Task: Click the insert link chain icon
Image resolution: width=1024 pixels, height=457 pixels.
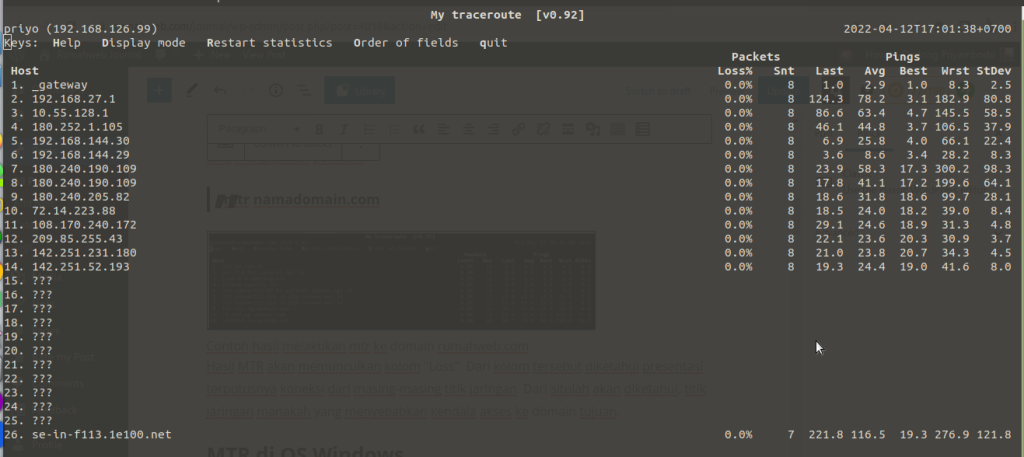Action: (x=518, y=129)
